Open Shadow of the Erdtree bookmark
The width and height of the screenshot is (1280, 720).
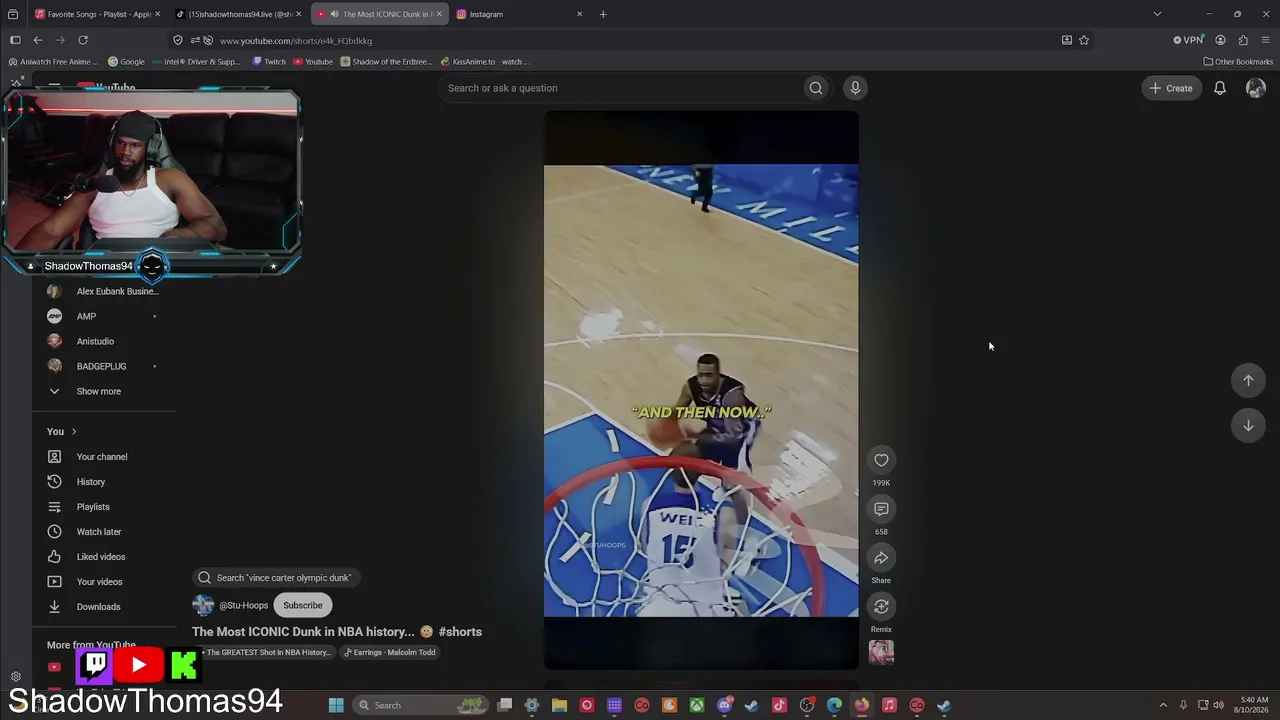coord(386,61)
